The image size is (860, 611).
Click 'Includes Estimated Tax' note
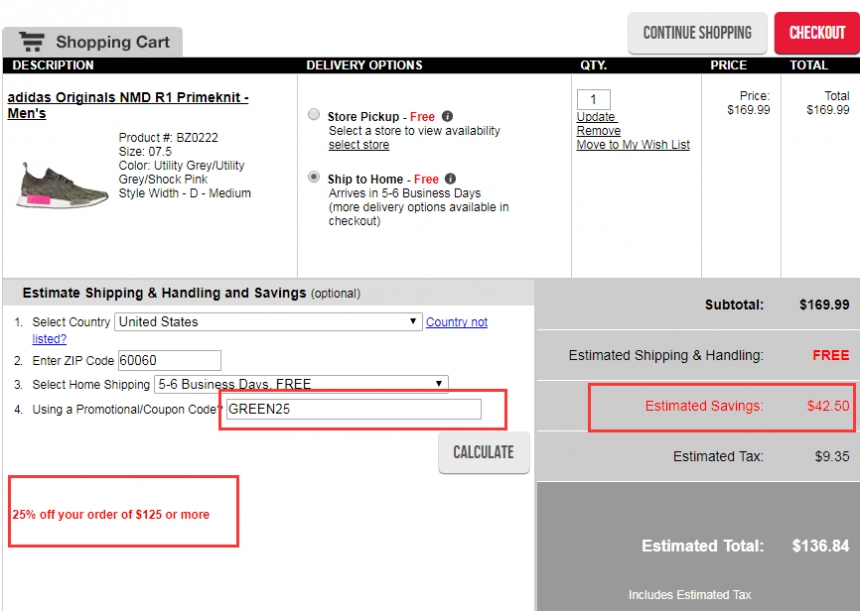[x=690, y=595]
